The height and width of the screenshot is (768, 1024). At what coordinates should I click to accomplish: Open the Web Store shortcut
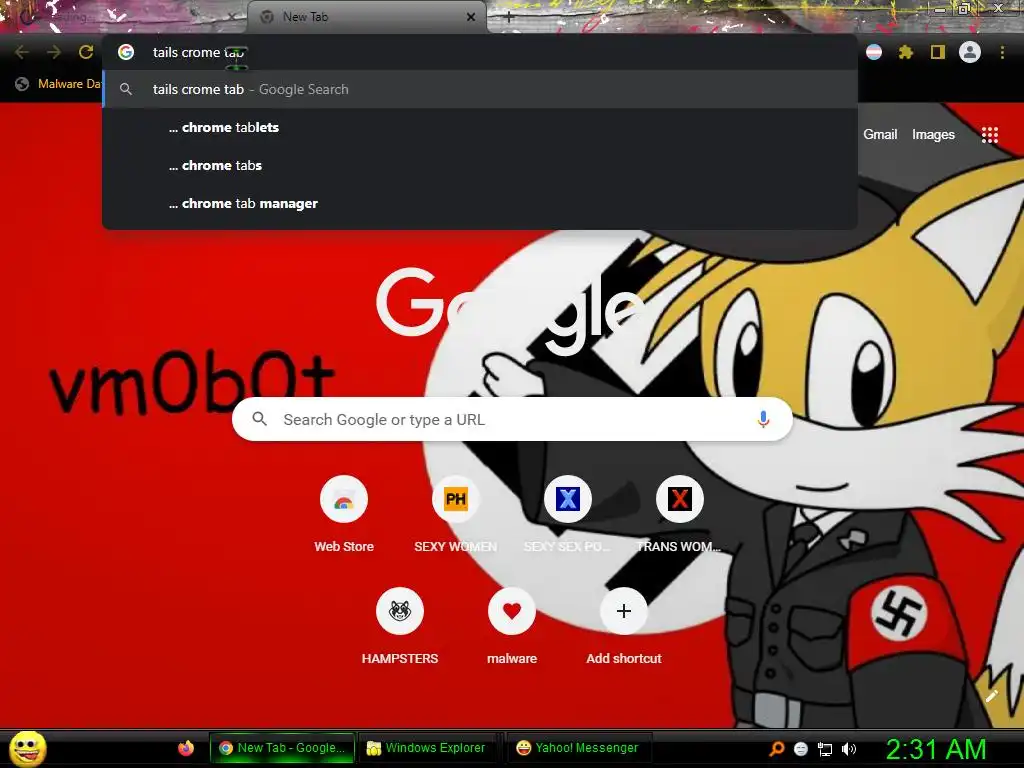coord(344,515)
